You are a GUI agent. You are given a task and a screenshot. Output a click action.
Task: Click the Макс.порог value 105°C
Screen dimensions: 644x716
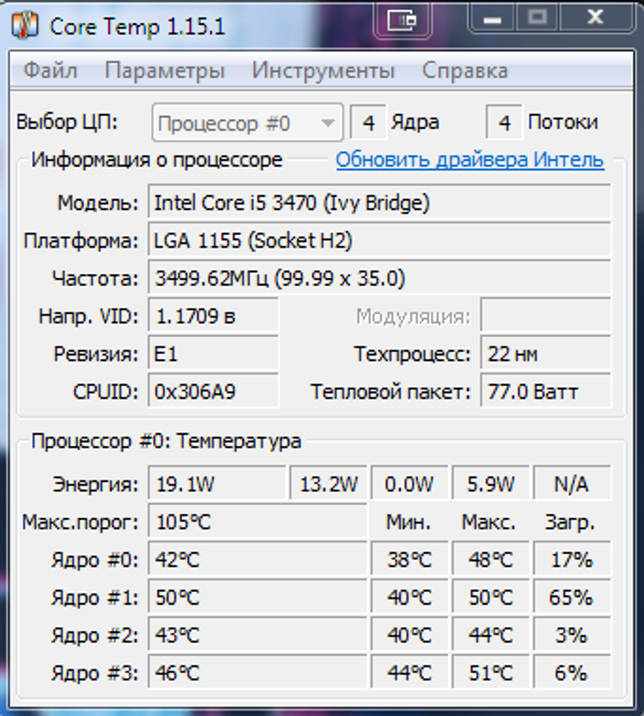click(257, 521)
